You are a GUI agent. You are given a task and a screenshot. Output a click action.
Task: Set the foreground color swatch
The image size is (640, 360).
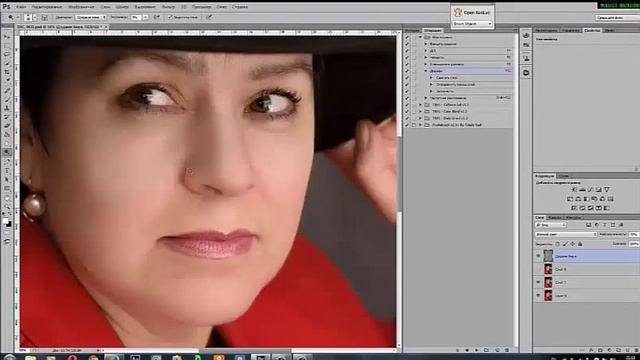tap(5, 221)
